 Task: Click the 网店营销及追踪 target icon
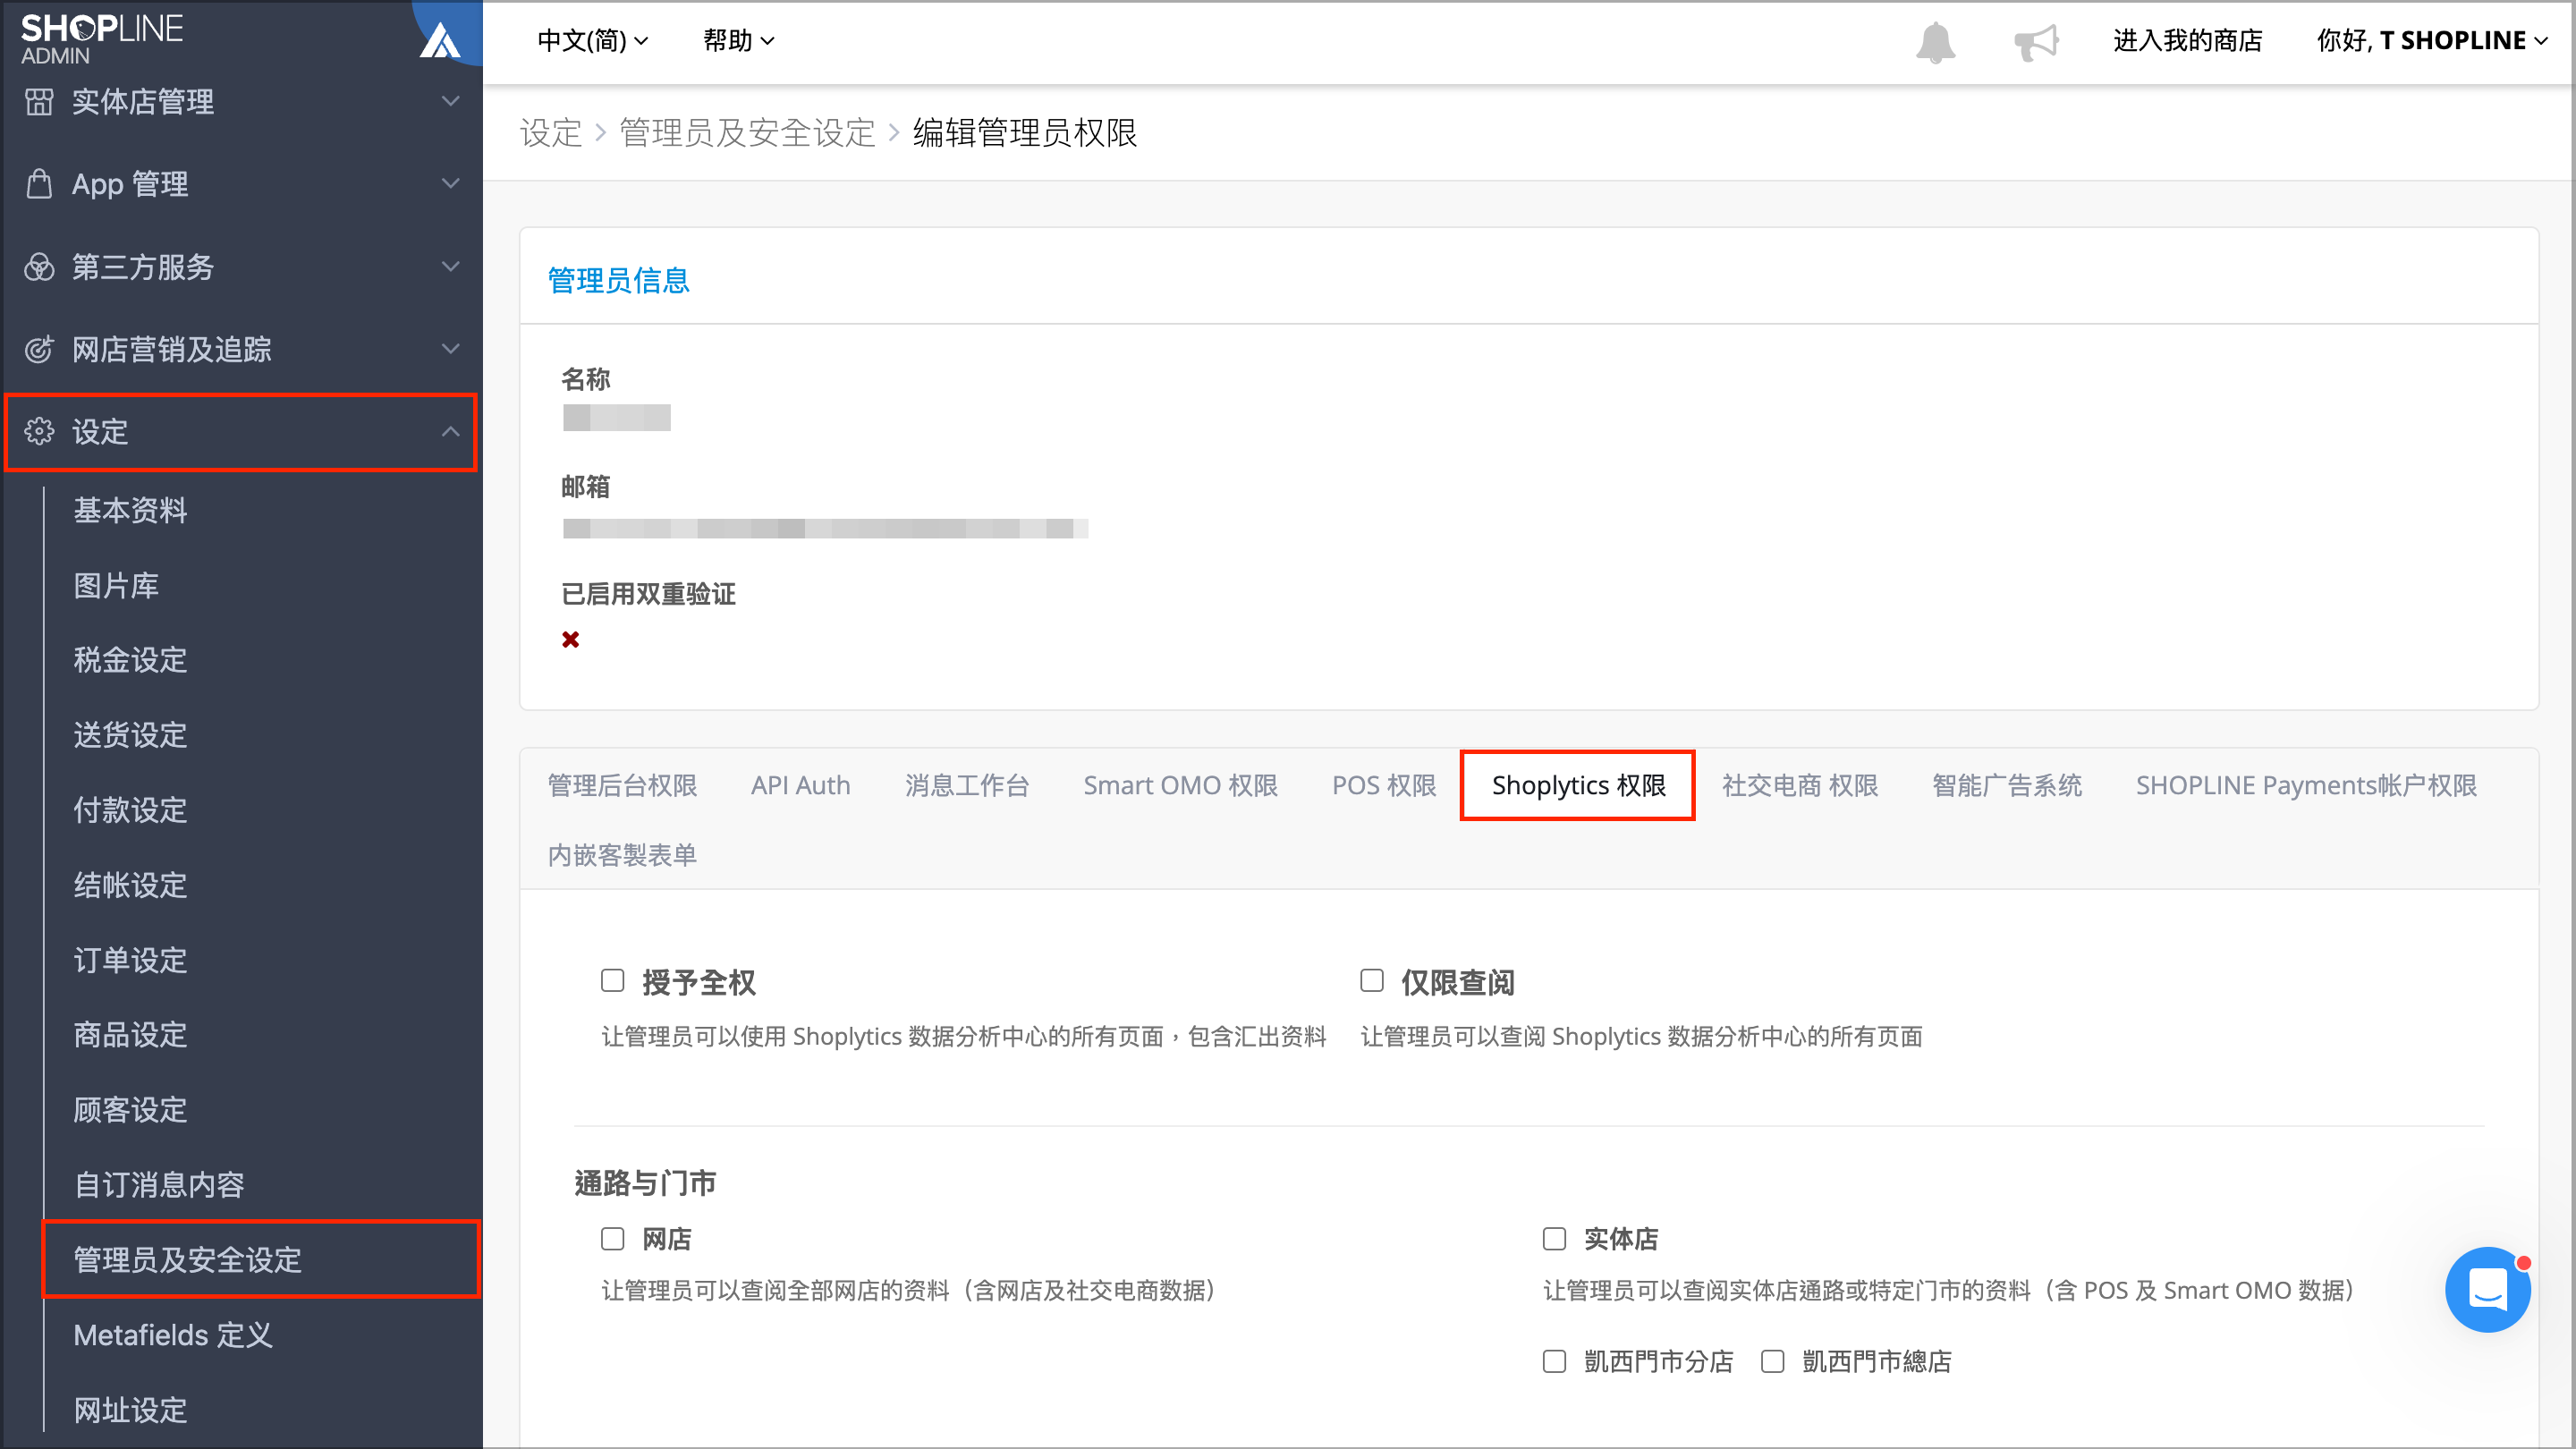[x=39, y=349]
